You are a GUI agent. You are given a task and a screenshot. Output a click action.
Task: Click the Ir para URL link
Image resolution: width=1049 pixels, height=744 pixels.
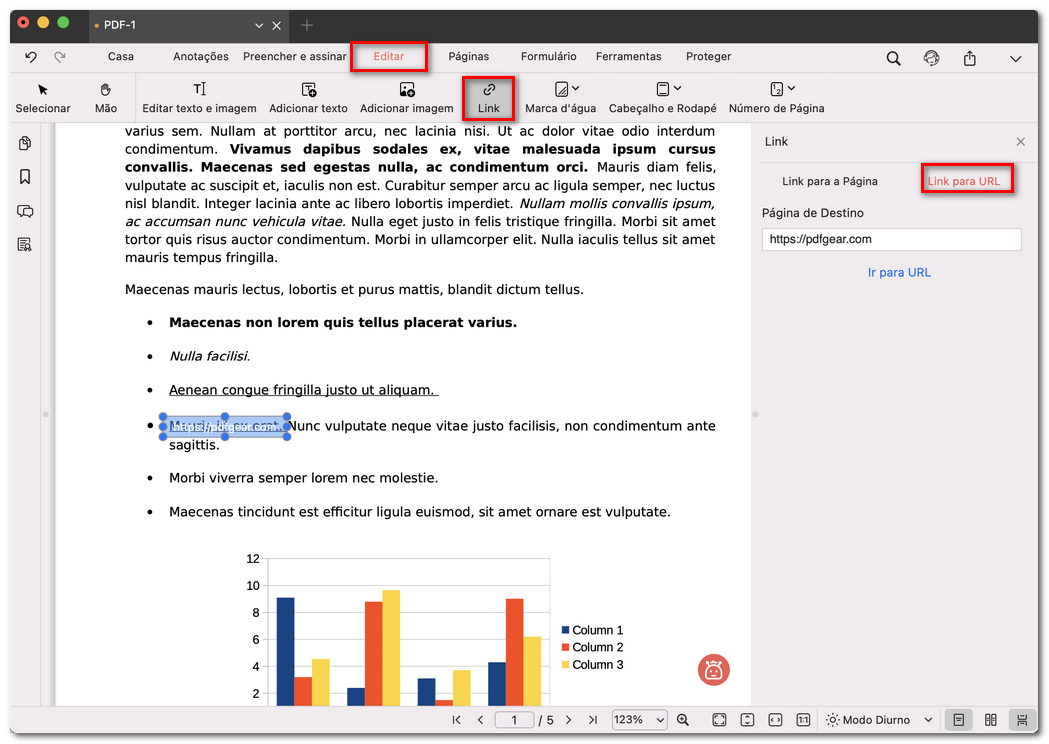[899, 272]
